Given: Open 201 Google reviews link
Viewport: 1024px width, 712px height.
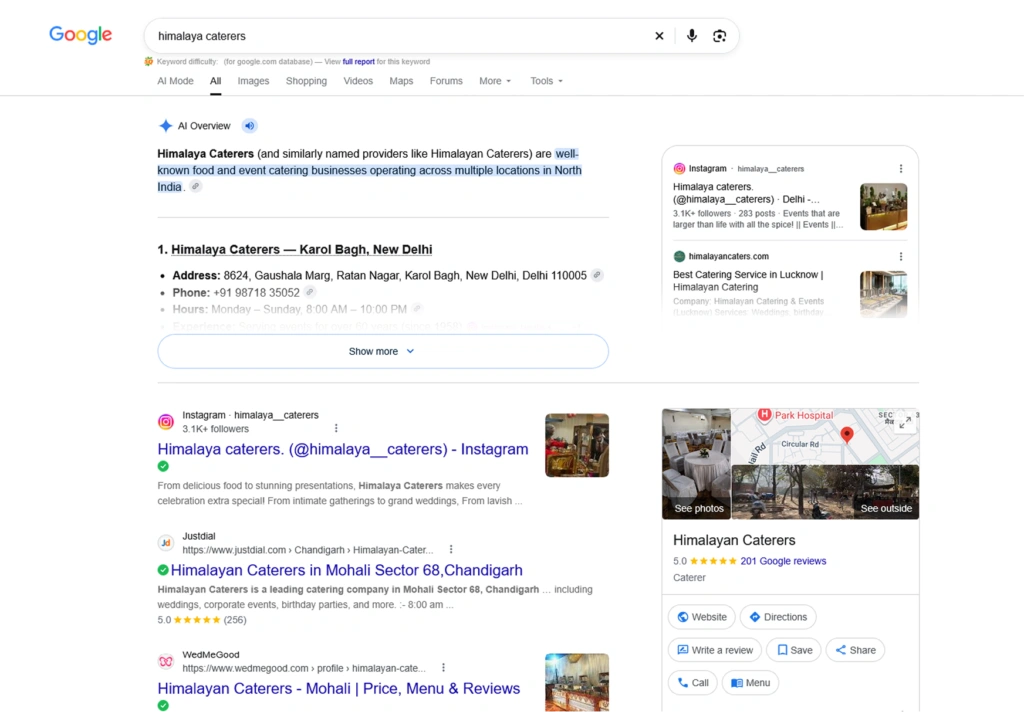Looking at the screenshot, I should 783,561.
